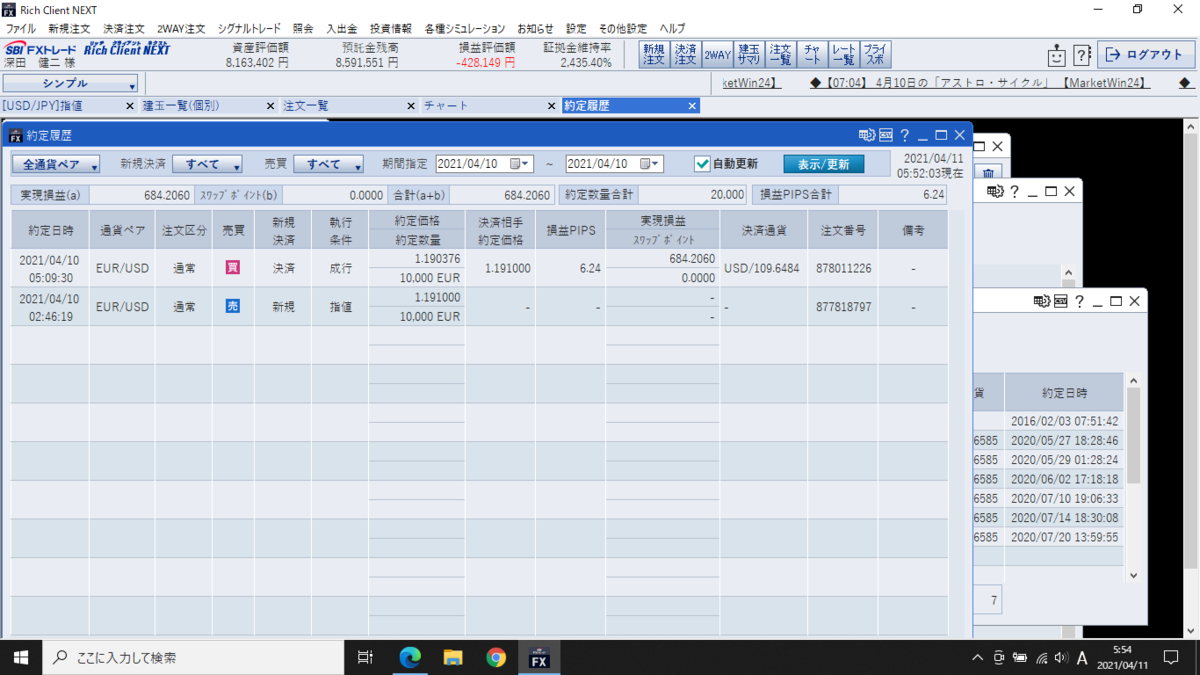
Task: Click the robot face assistant icon
Action: pyautogui.click(x=1057, y=55)
